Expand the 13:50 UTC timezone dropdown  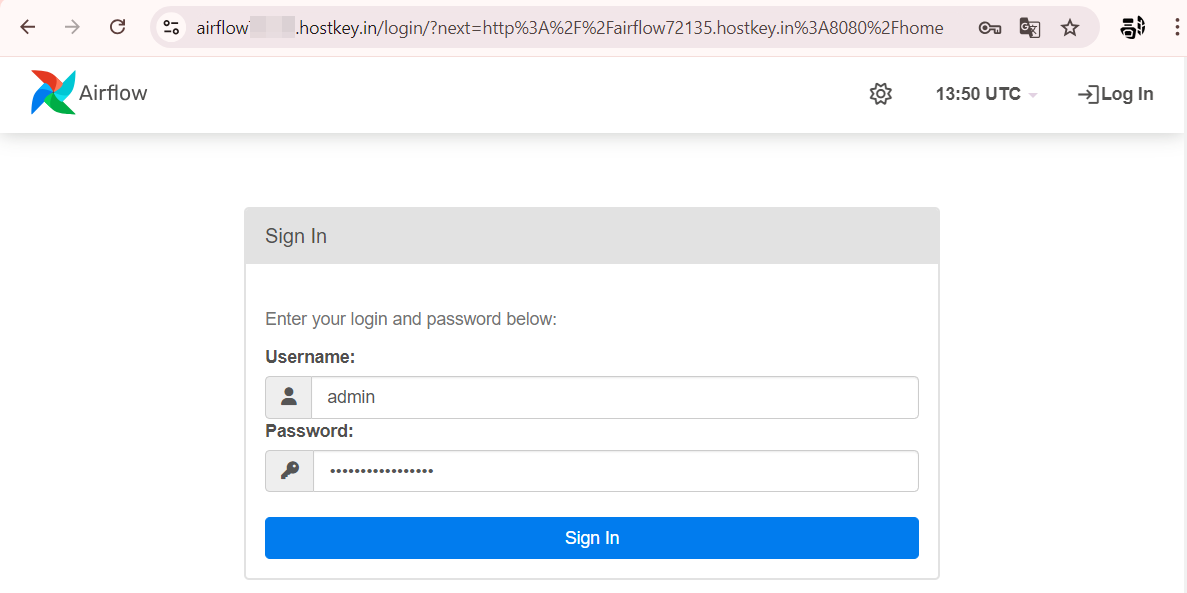click(x=986, y=94)
